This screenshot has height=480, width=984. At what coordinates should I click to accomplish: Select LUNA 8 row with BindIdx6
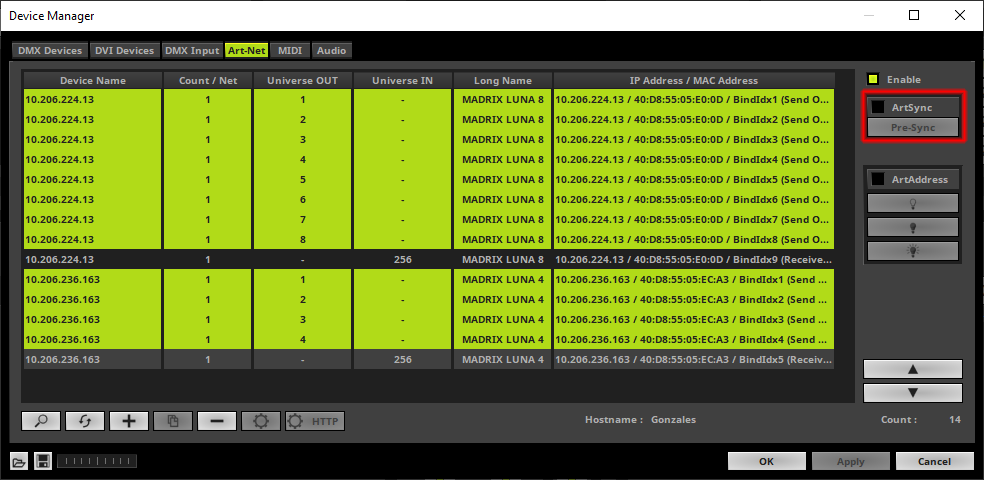pos(429,200)
